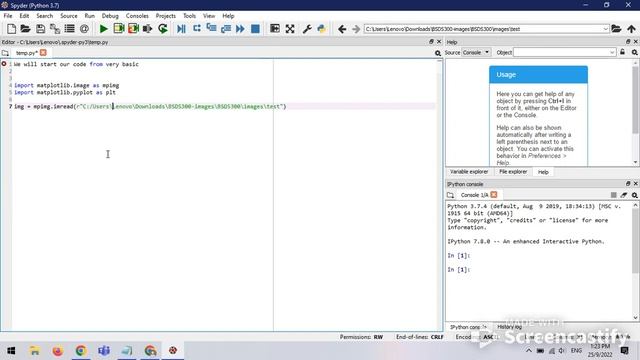The image size is (640, 360).
Task: Go forward with the right arrow
Action: [x=356, y=29]
